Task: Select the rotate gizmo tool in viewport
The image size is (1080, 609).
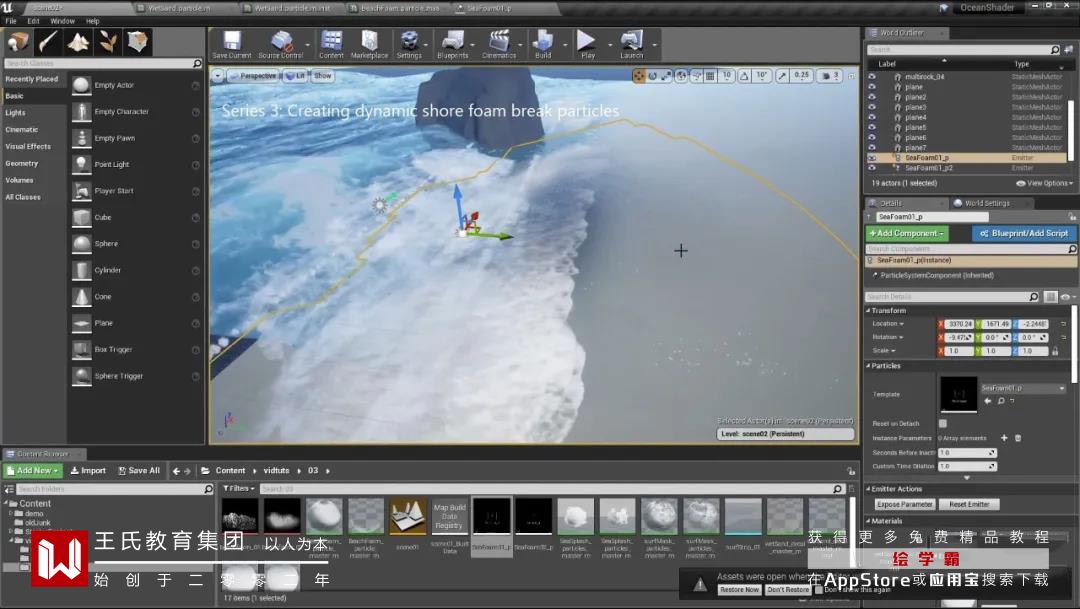Action: pyautogui.click(x=653, y=76)
